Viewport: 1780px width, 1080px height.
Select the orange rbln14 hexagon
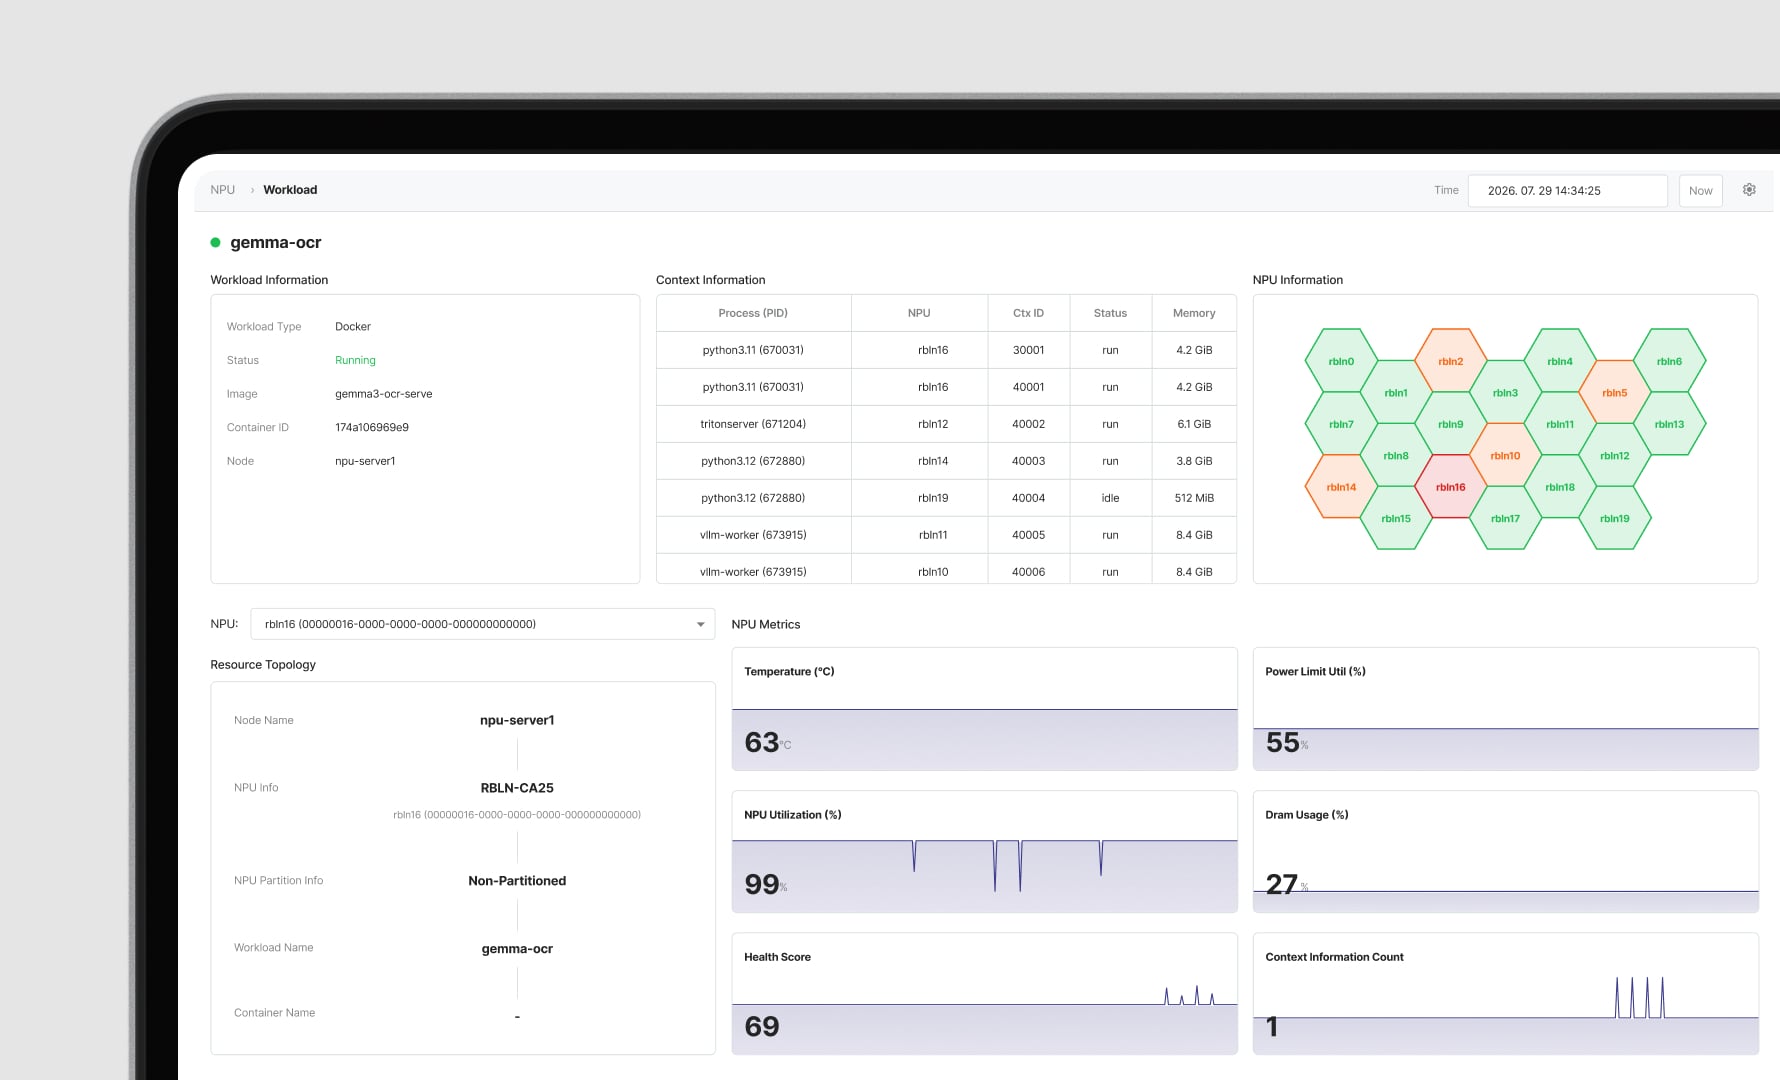[x=1341, y=487]
